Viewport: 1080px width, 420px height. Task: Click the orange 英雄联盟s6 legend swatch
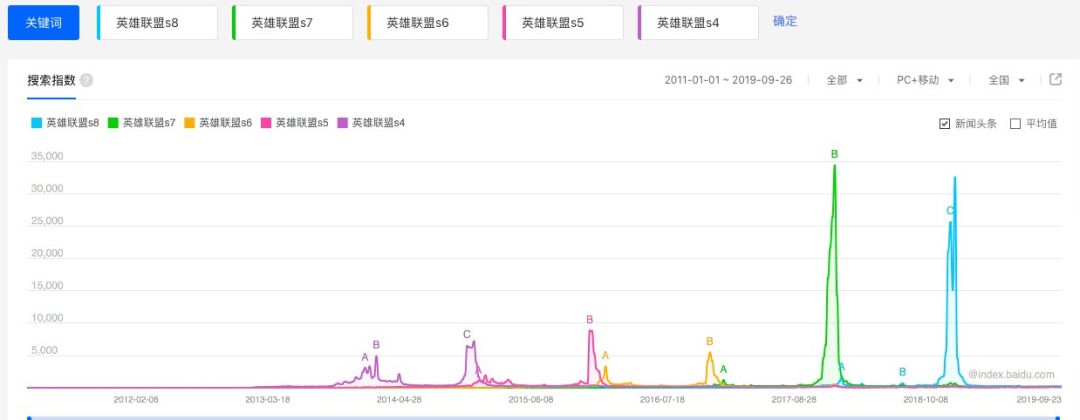pos(189,123)
